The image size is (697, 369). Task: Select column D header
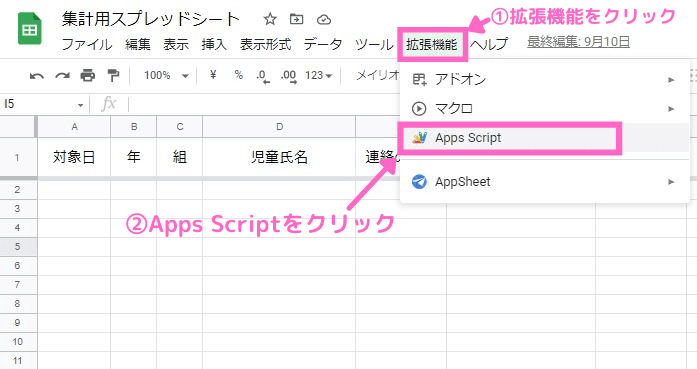(279, 127)
